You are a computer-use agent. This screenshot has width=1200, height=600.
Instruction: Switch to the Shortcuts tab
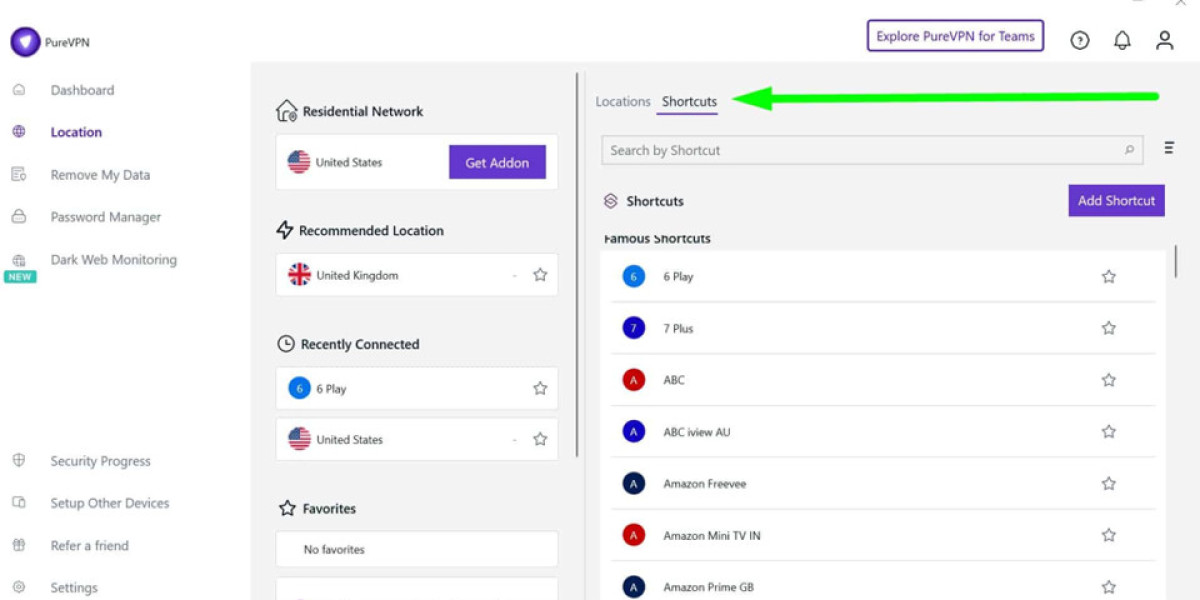688,101
